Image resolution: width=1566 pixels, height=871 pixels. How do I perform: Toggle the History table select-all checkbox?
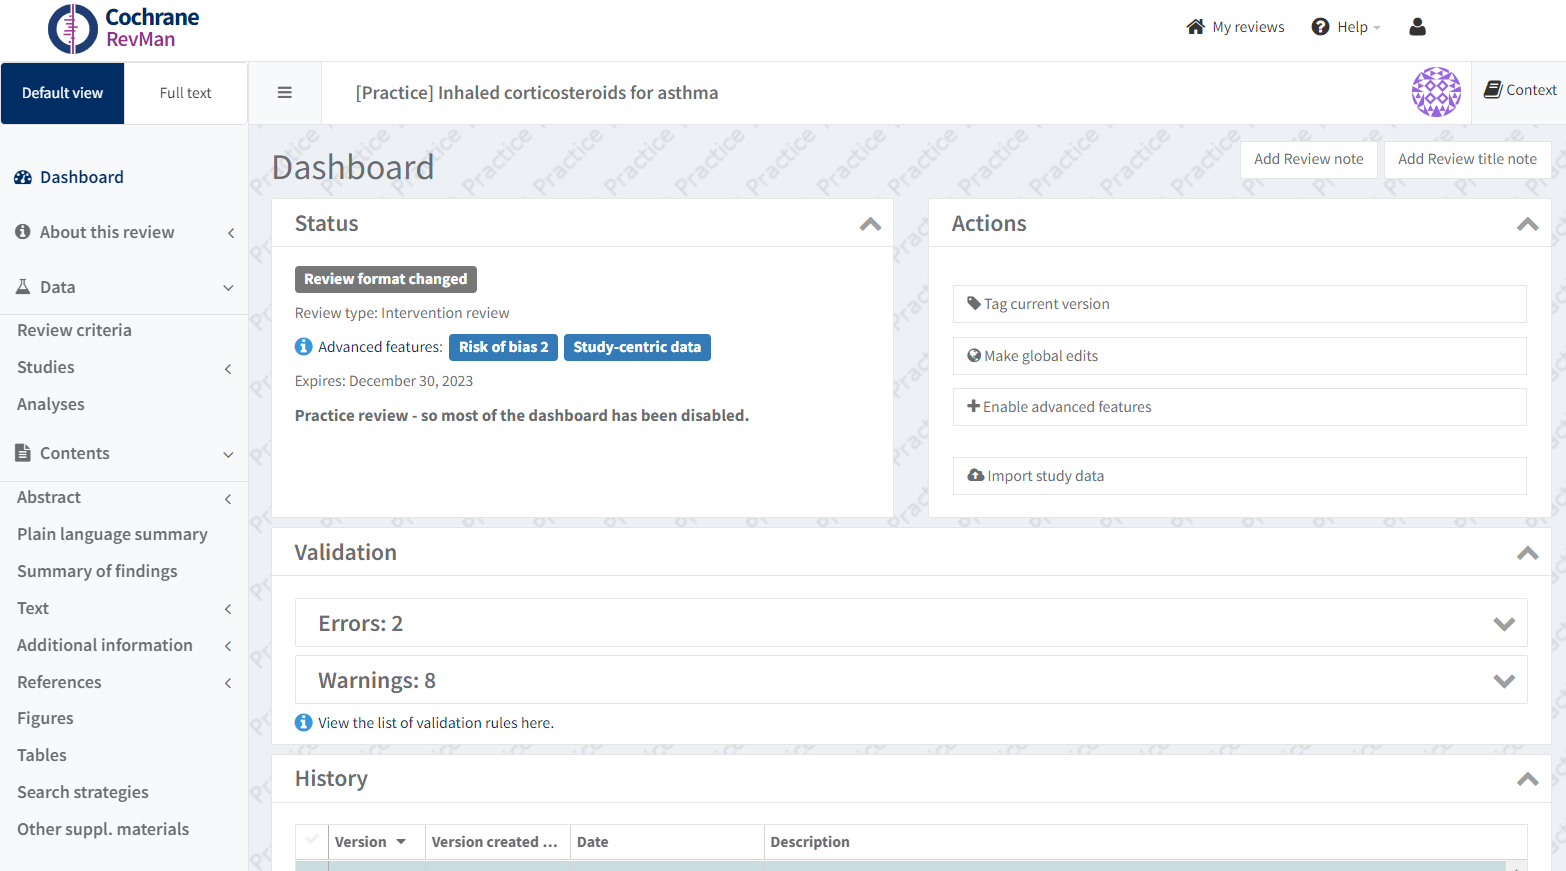click(x=312, y=841)
